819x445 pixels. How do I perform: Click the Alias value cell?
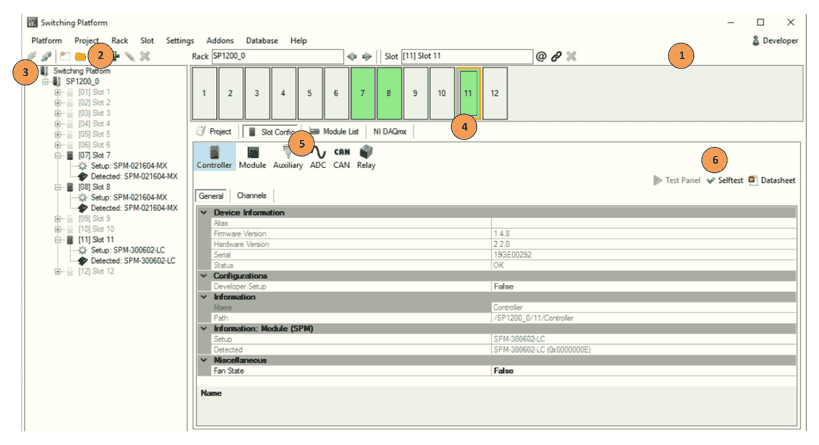(x=644, y=223)
